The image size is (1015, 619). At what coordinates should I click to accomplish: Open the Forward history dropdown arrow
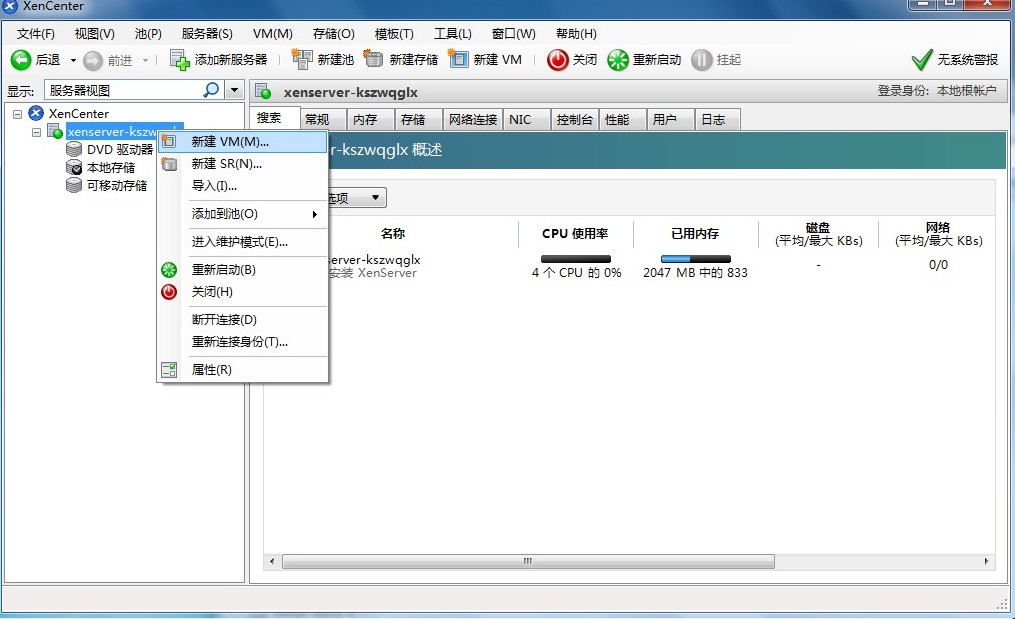pos(146,60)
